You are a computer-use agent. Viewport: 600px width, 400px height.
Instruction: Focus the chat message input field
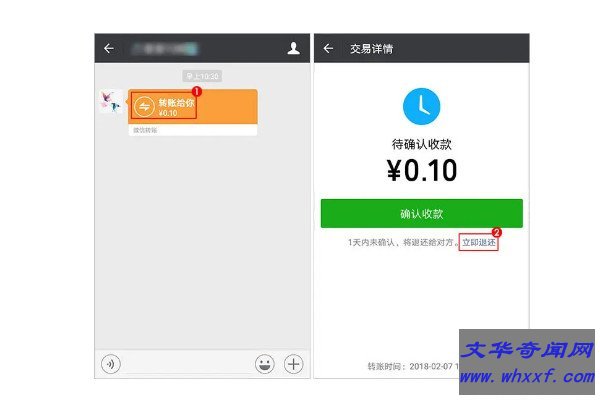tap(185, 364)
